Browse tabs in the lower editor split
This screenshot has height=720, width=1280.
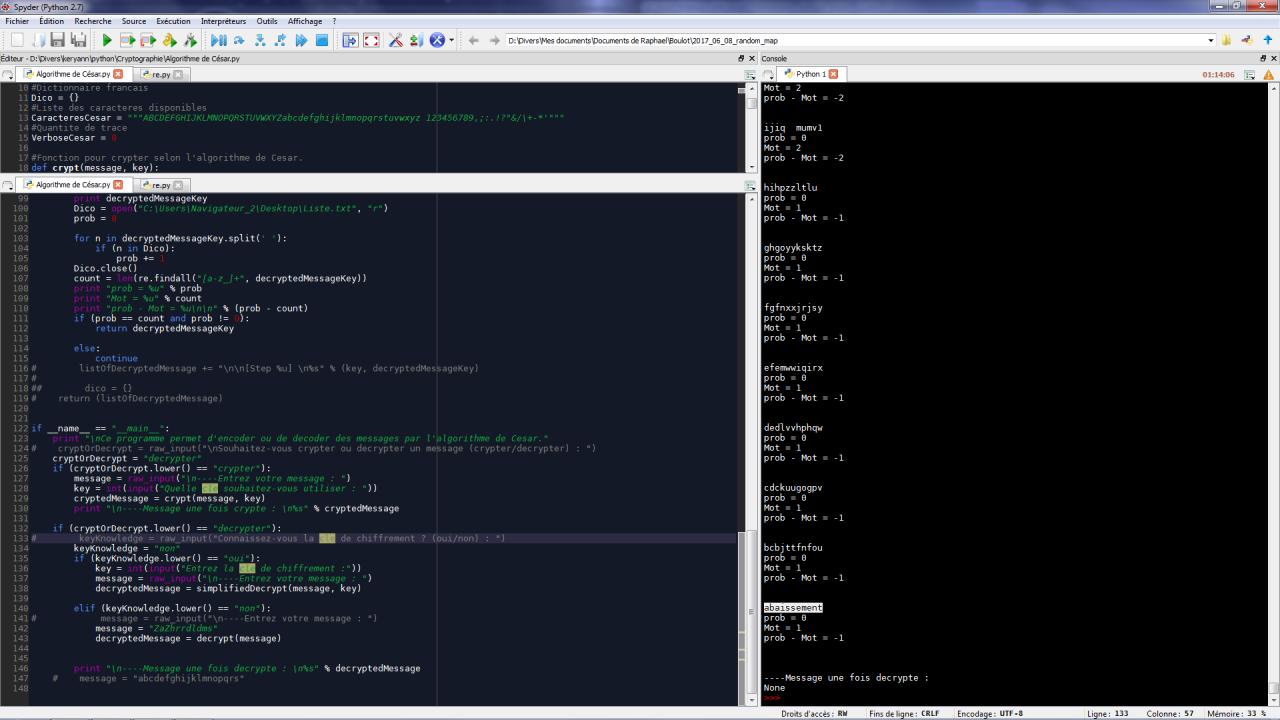coord(8,185)
